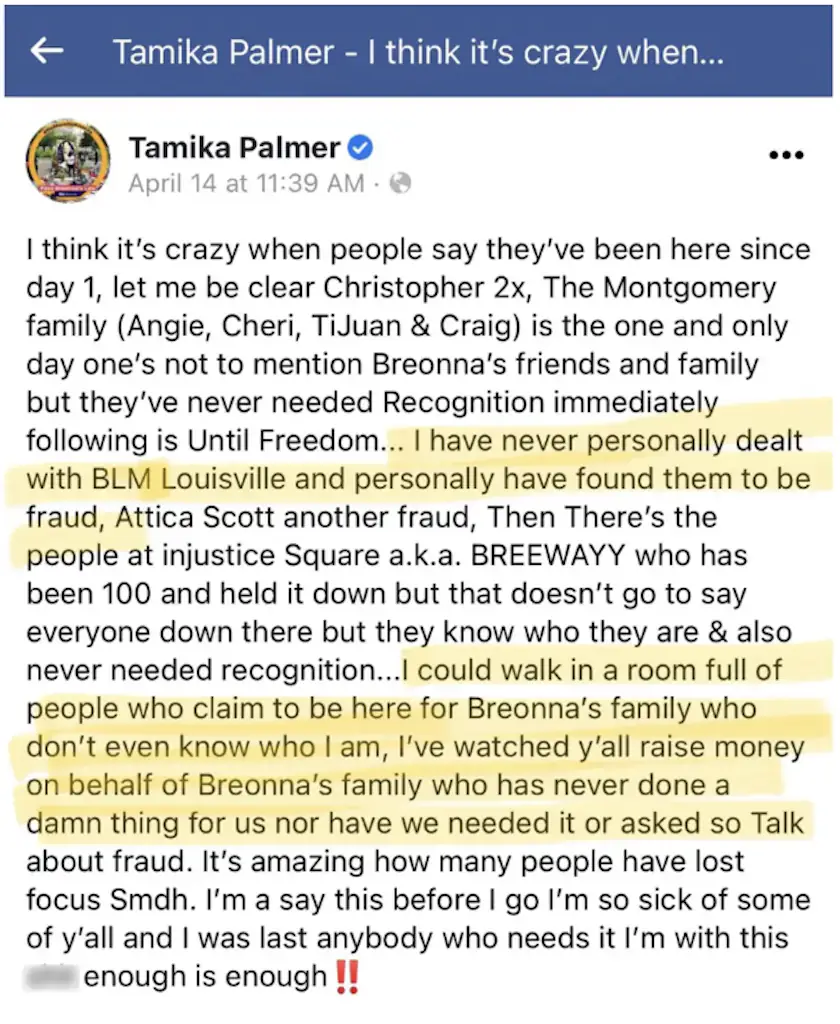Click the red double exclamation emoji
The height and width of the screenshot is (1024, 840).
[x=346, y=975]
